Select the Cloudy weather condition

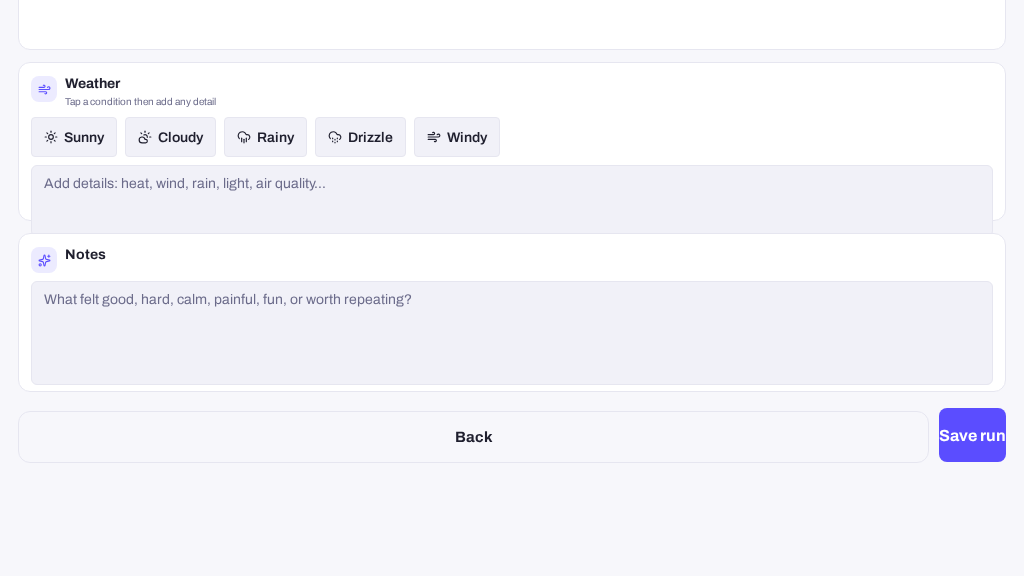pos(170,137)
